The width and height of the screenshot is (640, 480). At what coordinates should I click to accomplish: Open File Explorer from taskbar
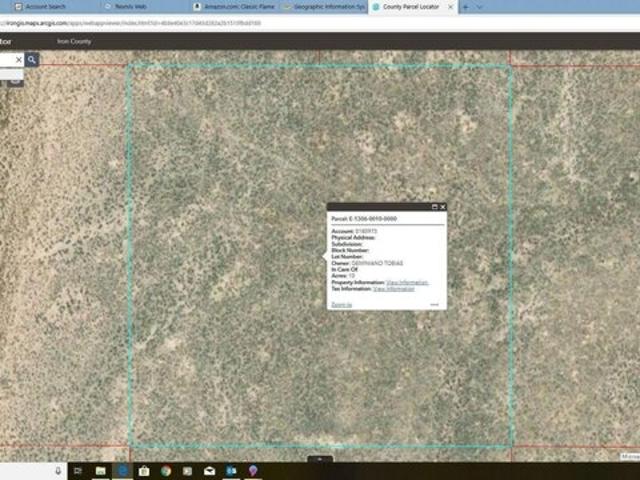click(101, 470)
